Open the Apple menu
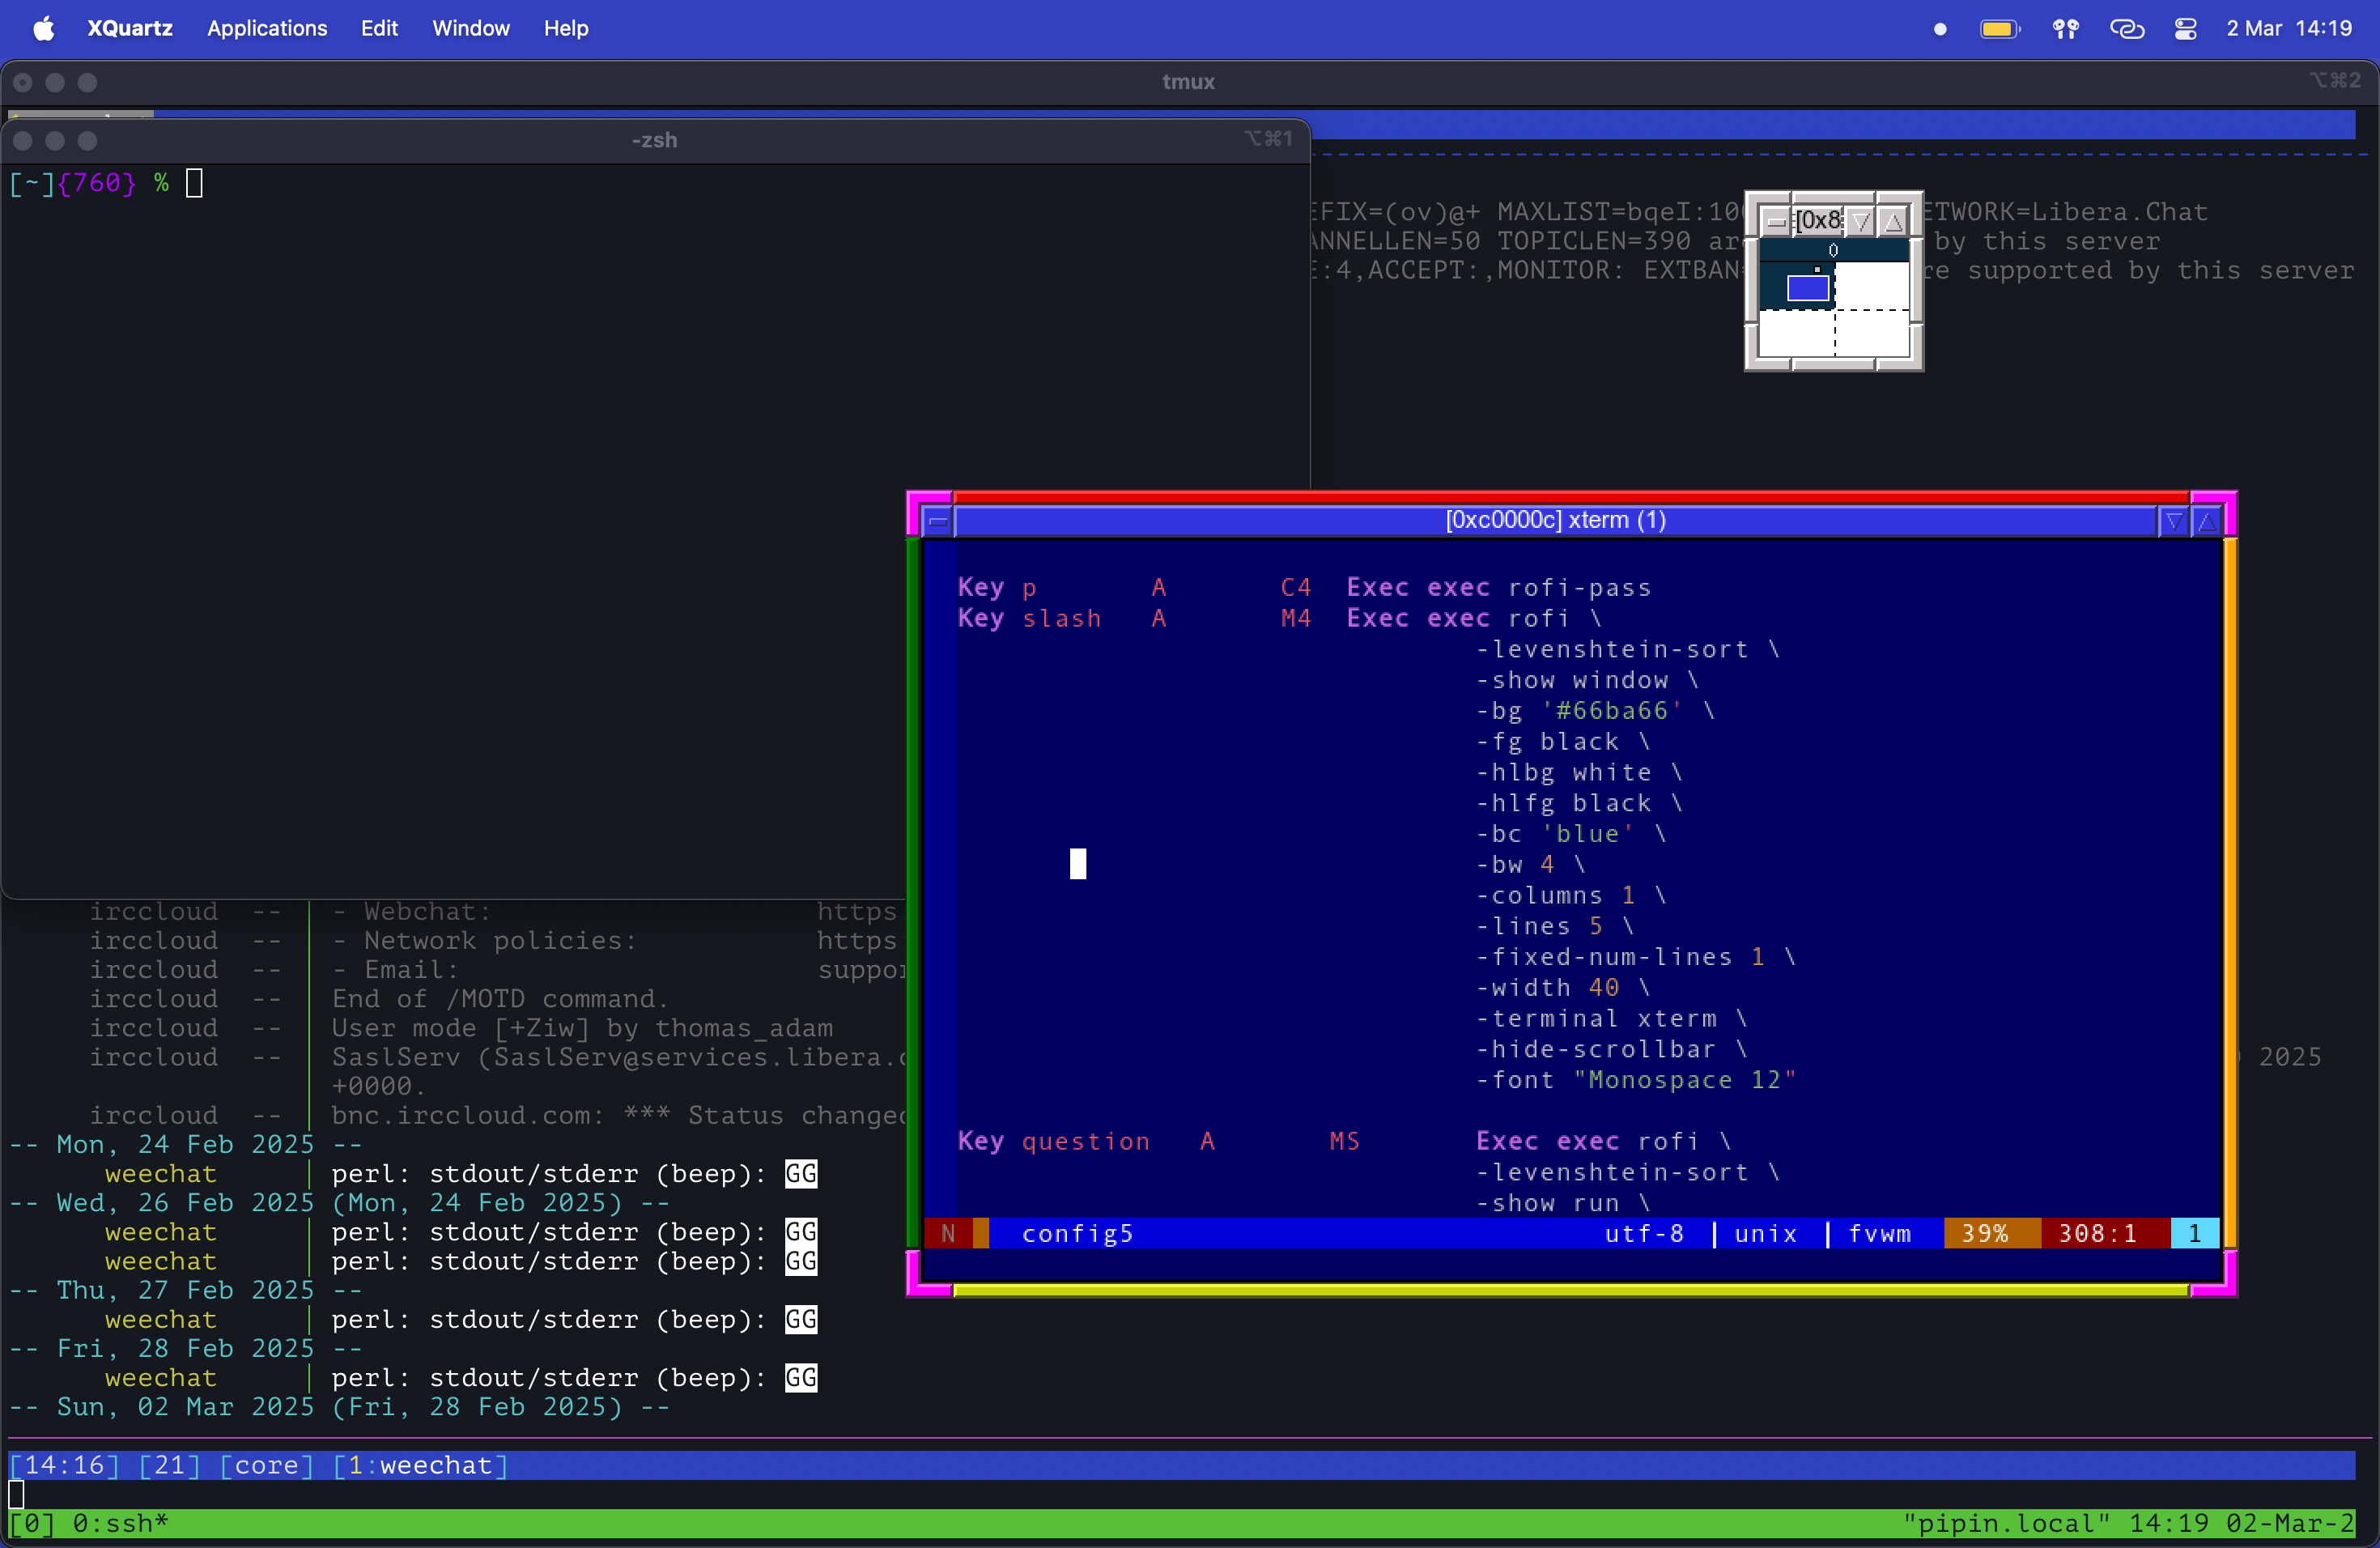Screen dimensions: 2380x1548 click(x=43, y=28)
